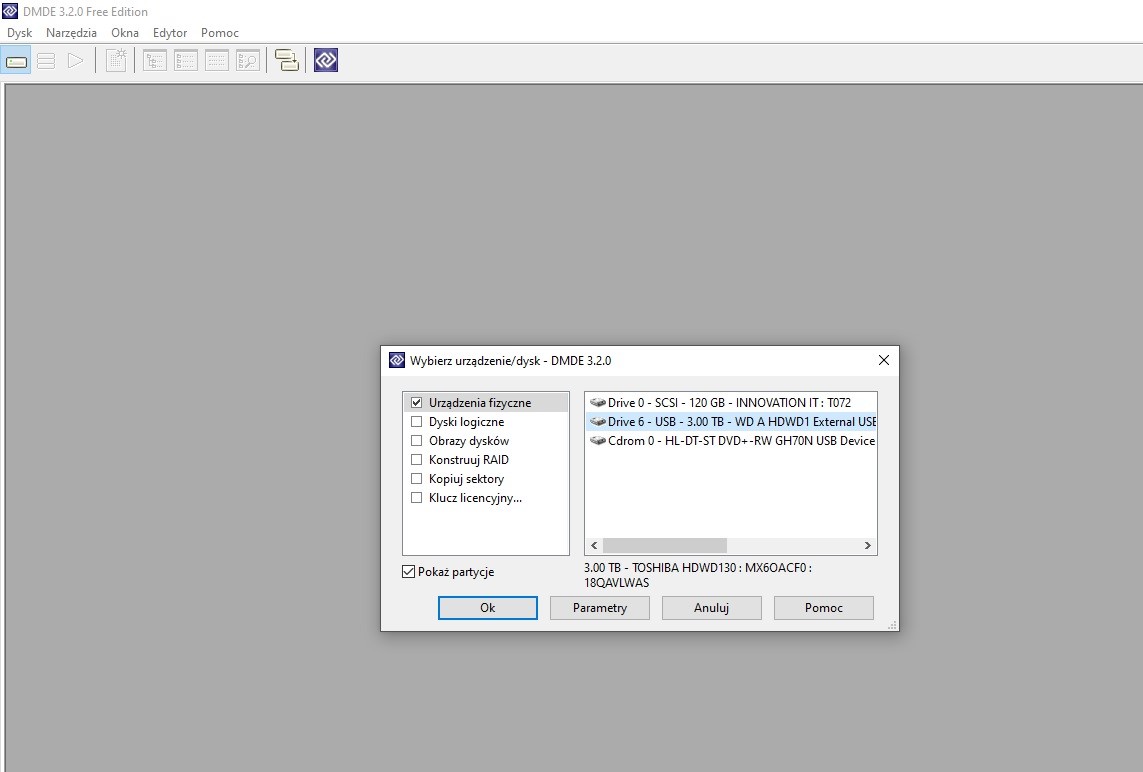This screenshot has height=772, width=1143.
Task: Click right arrow of drive list scrollbar
Action: pos(867,545)
